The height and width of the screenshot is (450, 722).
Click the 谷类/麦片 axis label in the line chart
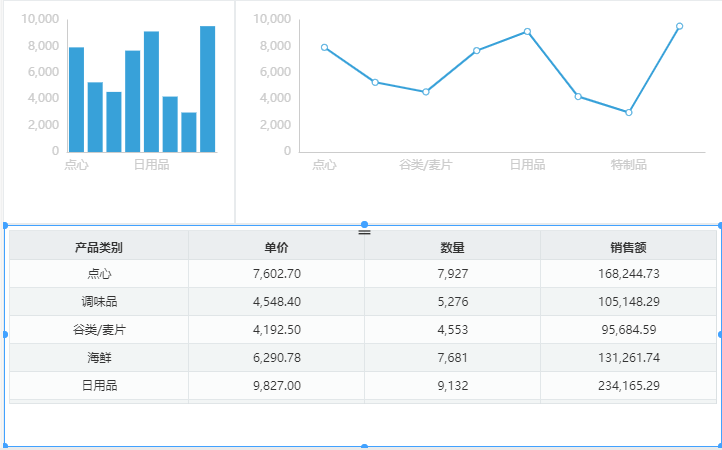pos(425,165)
